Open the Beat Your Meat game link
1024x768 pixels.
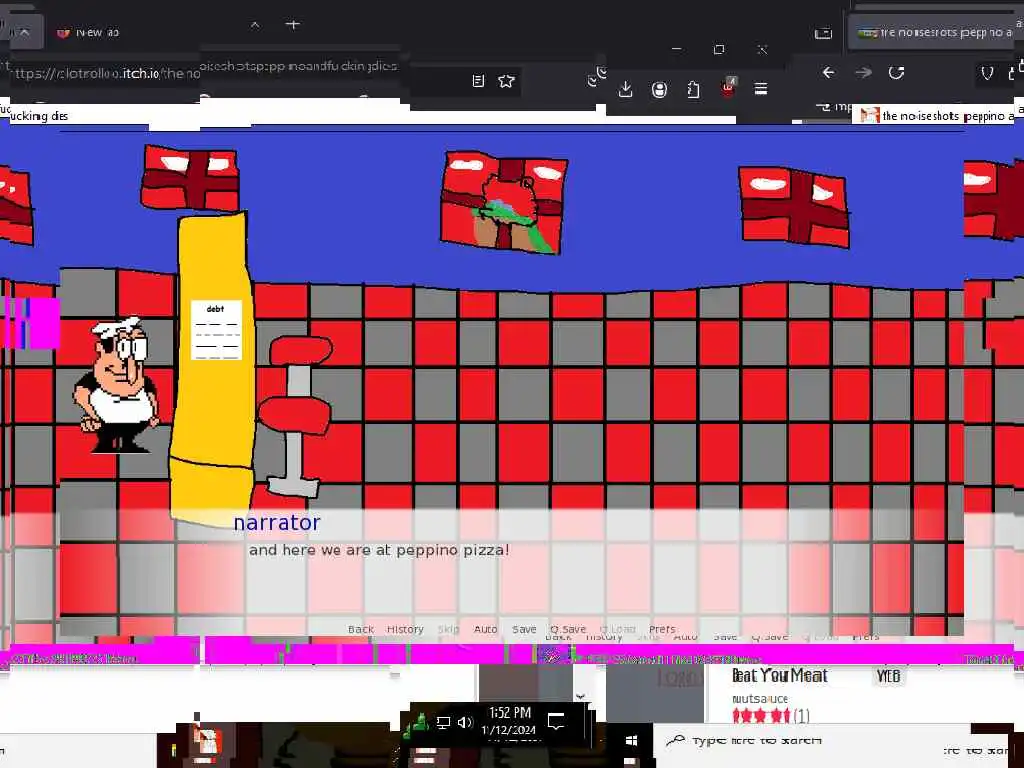pos(780,676)
